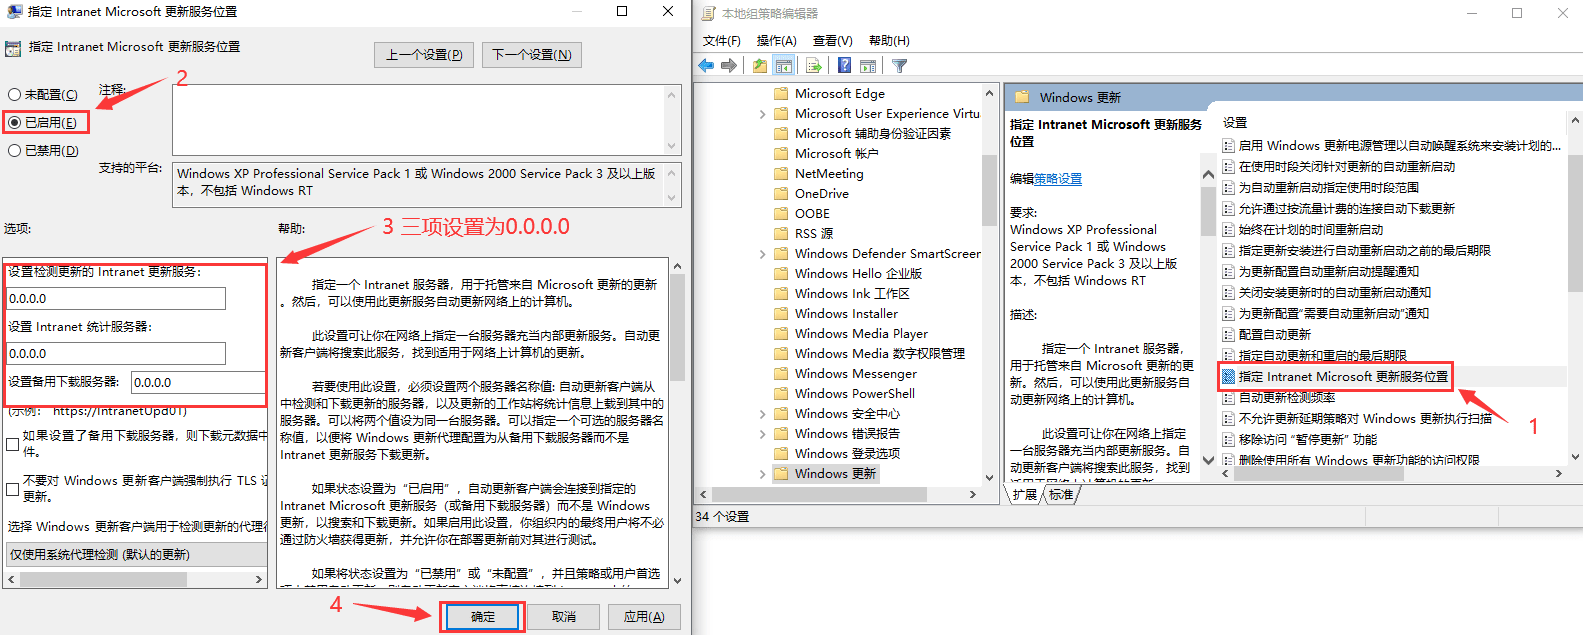Screen dimensions: 1583x635
Task: Check the 不要对 Windows 更新客户端强制执行 TLS checkbox
Action: pyautogui.click(x=13, y=489)
